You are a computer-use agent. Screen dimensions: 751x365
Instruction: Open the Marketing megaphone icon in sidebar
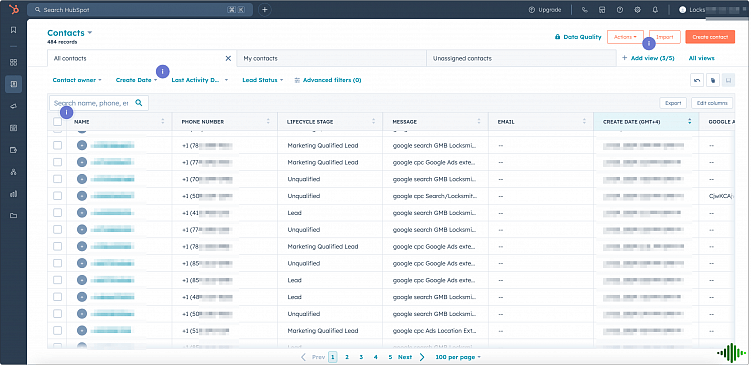coord(13,106)
